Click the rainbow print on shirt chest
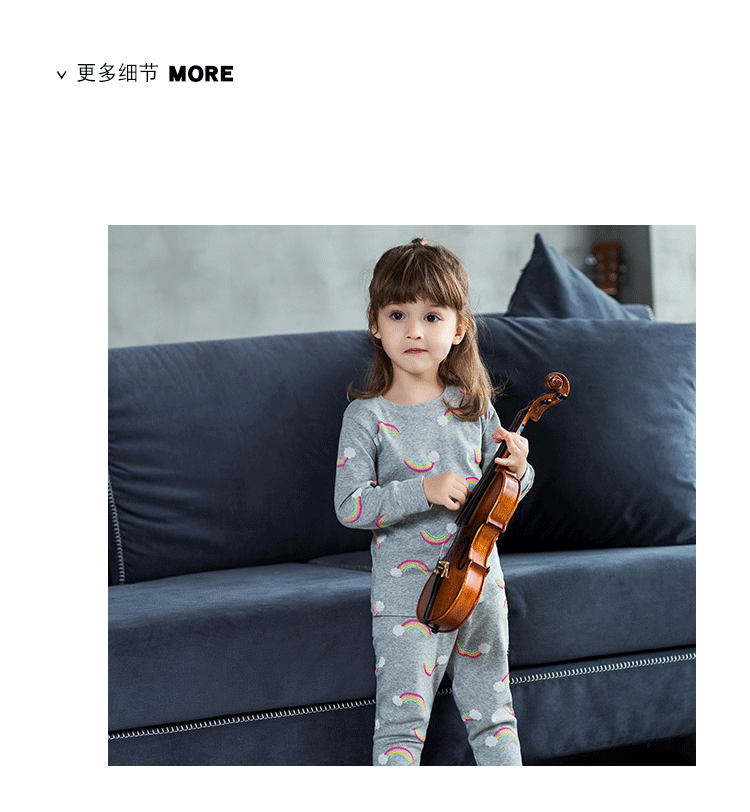Image resolution: width=750 pixels, height=812 pixels. [x=419, y=464]
